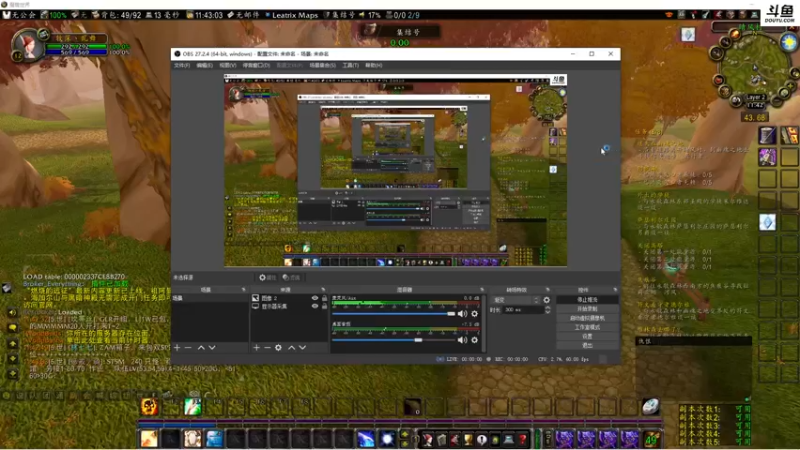Click the green feather buff icon on action bar
This screenshot has height=450, width=800.
(x=192, y=407)
